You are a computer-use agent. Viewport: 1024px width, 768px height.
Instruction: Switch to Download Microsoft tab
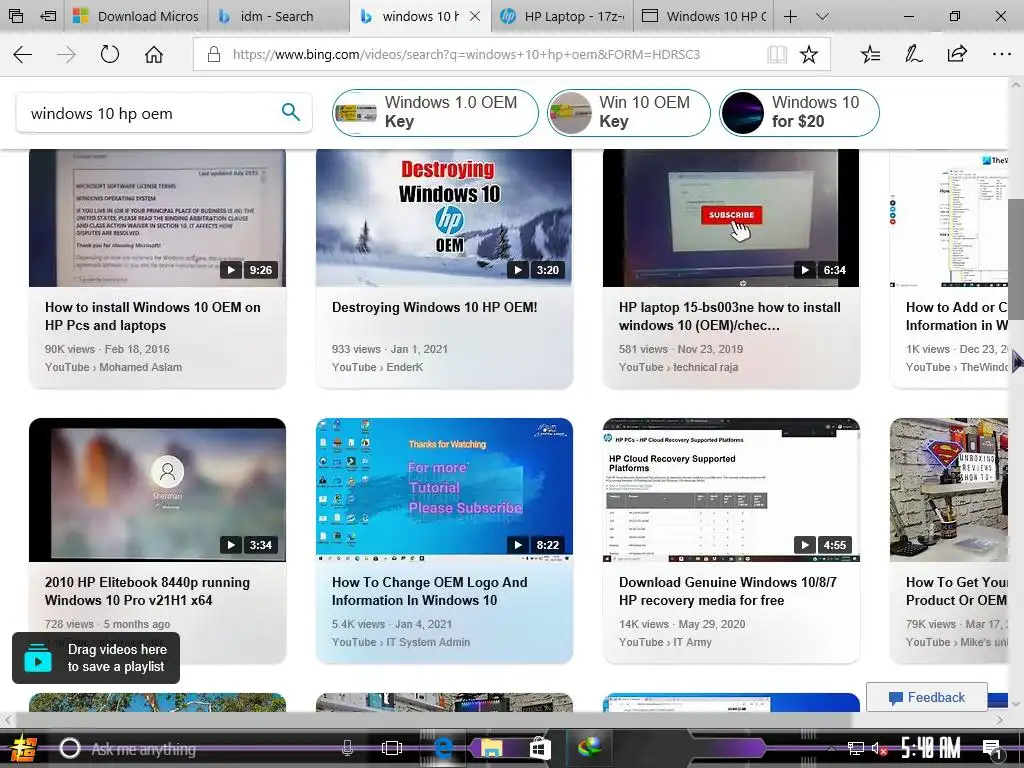coord(136,16)
